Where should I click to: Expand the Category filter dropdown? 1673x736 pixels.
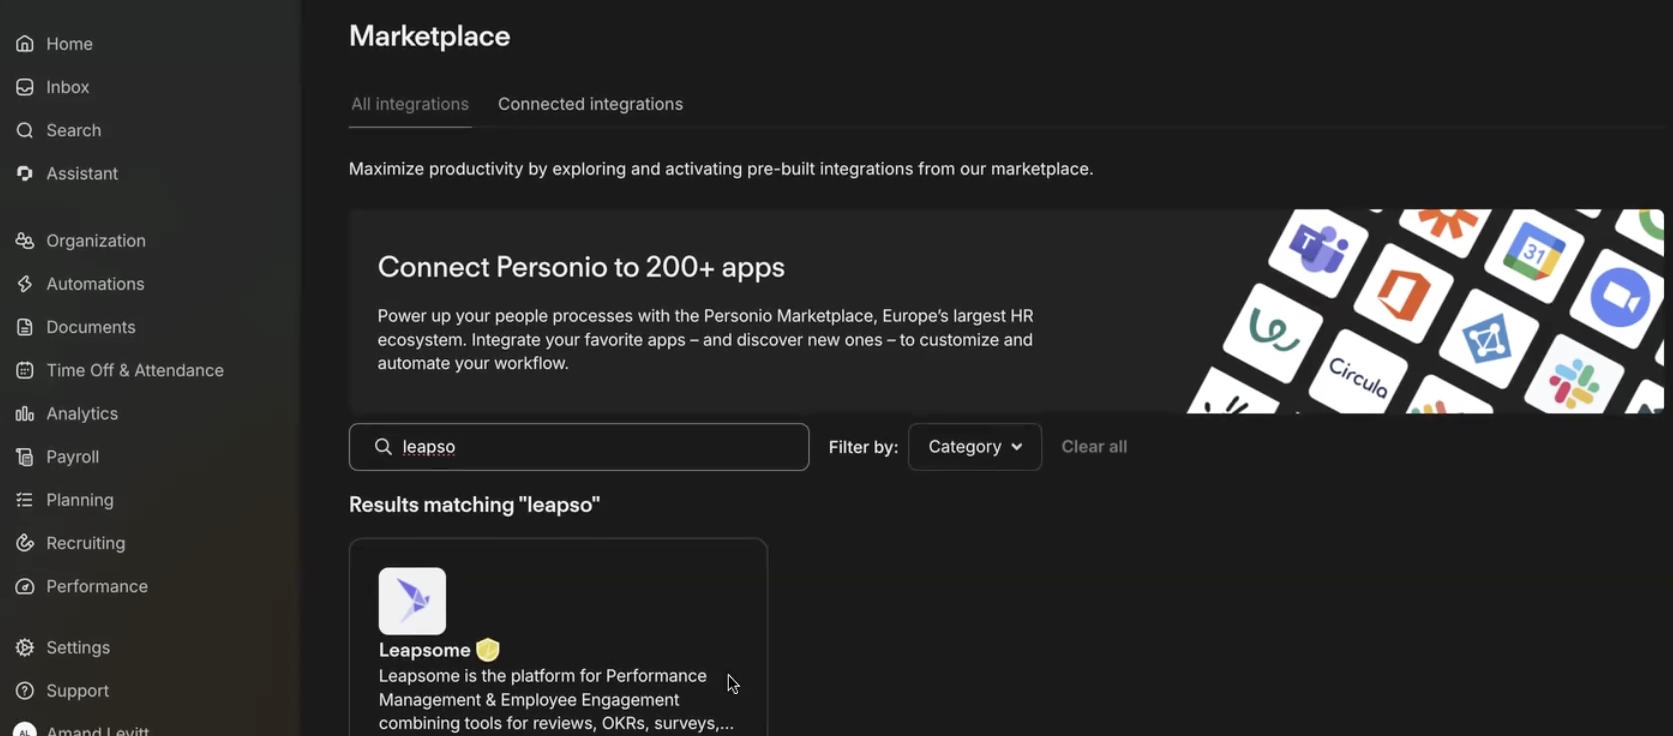point(975,447)
